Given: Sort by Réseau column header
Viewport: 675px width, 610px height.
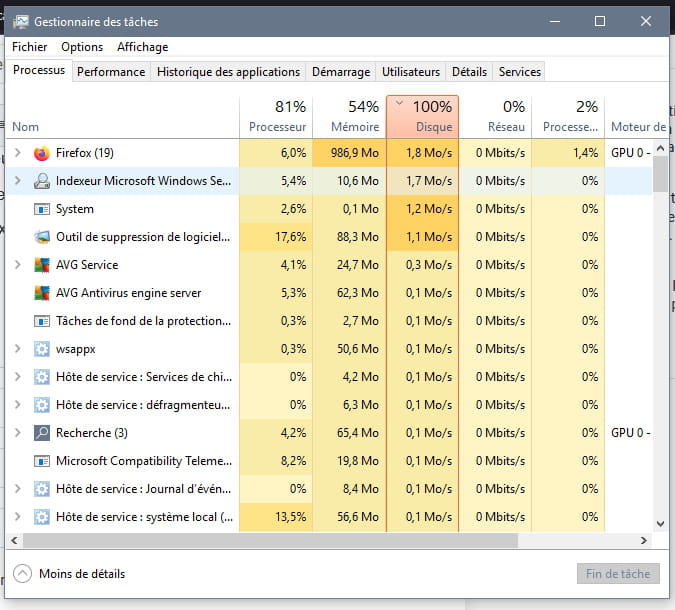Looking at the screenshot, I should 495,117.
